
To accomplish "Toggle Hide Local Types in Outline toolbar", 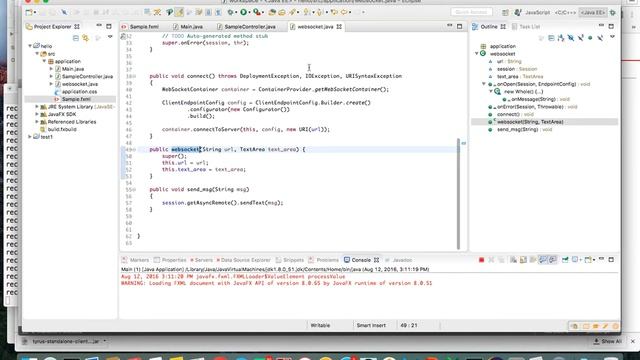I will click(x=600, y=38).
